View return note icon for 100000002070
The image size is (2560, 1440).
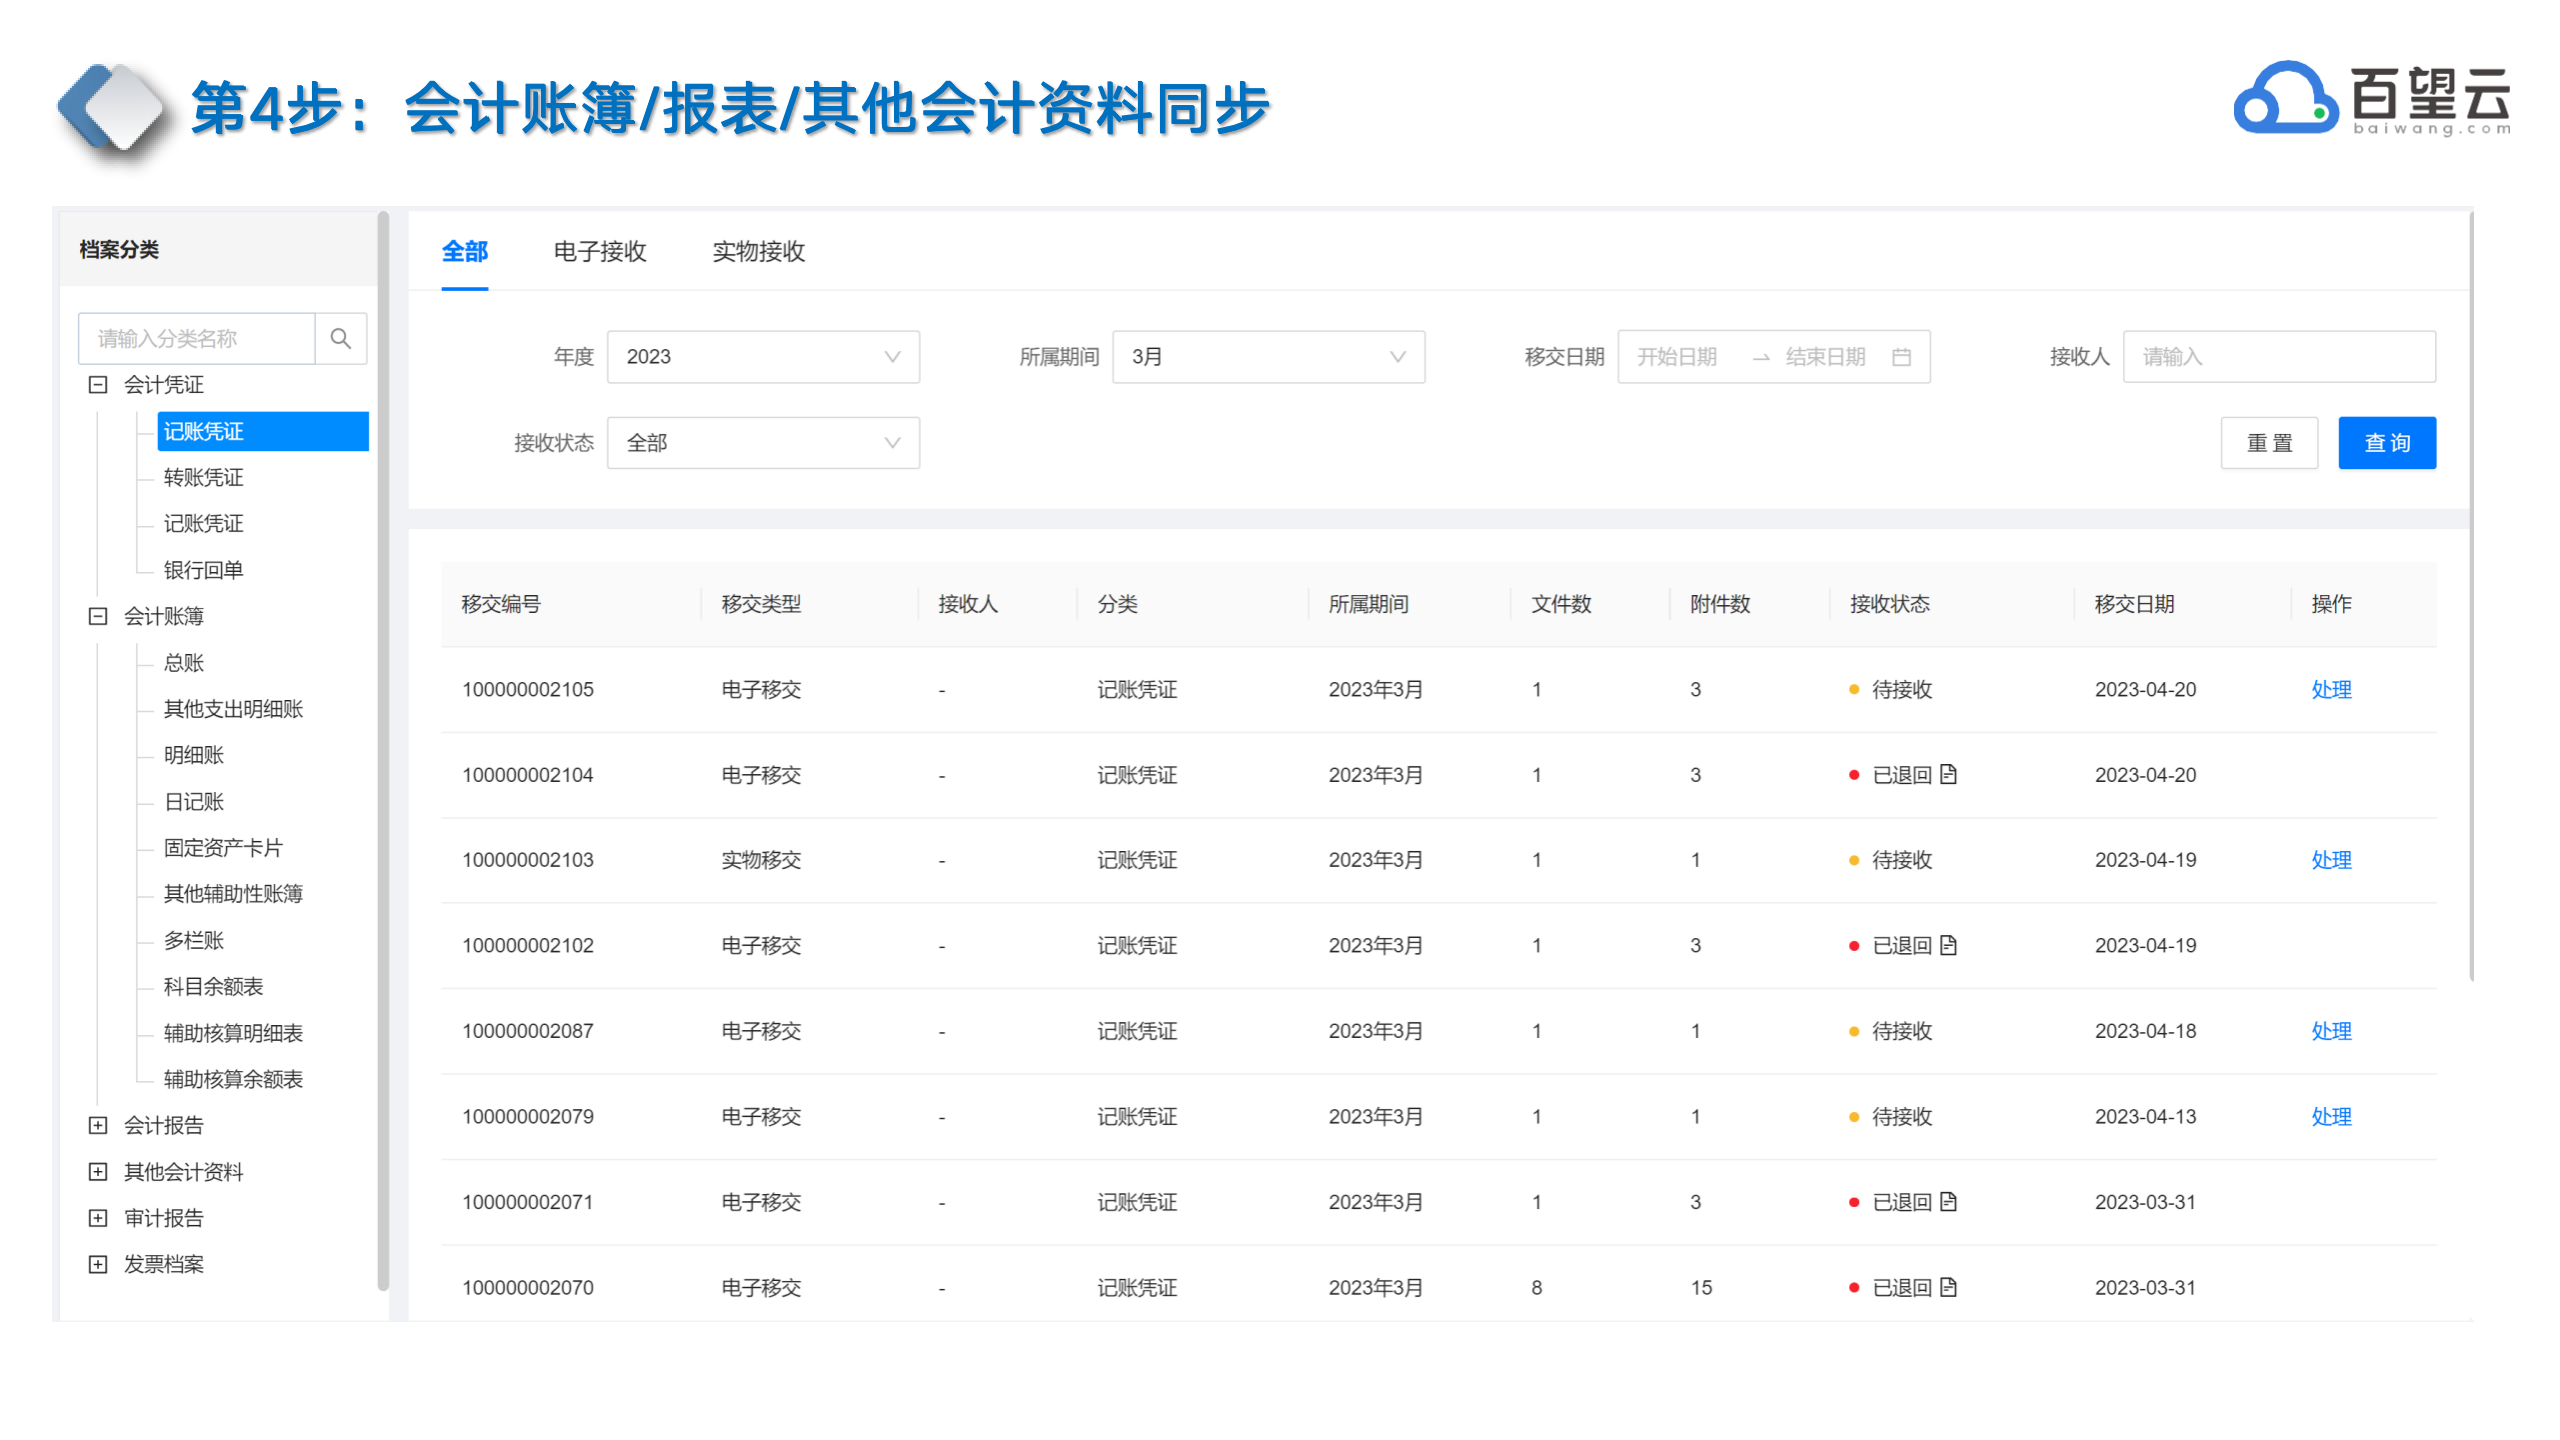[1948, 1287]
